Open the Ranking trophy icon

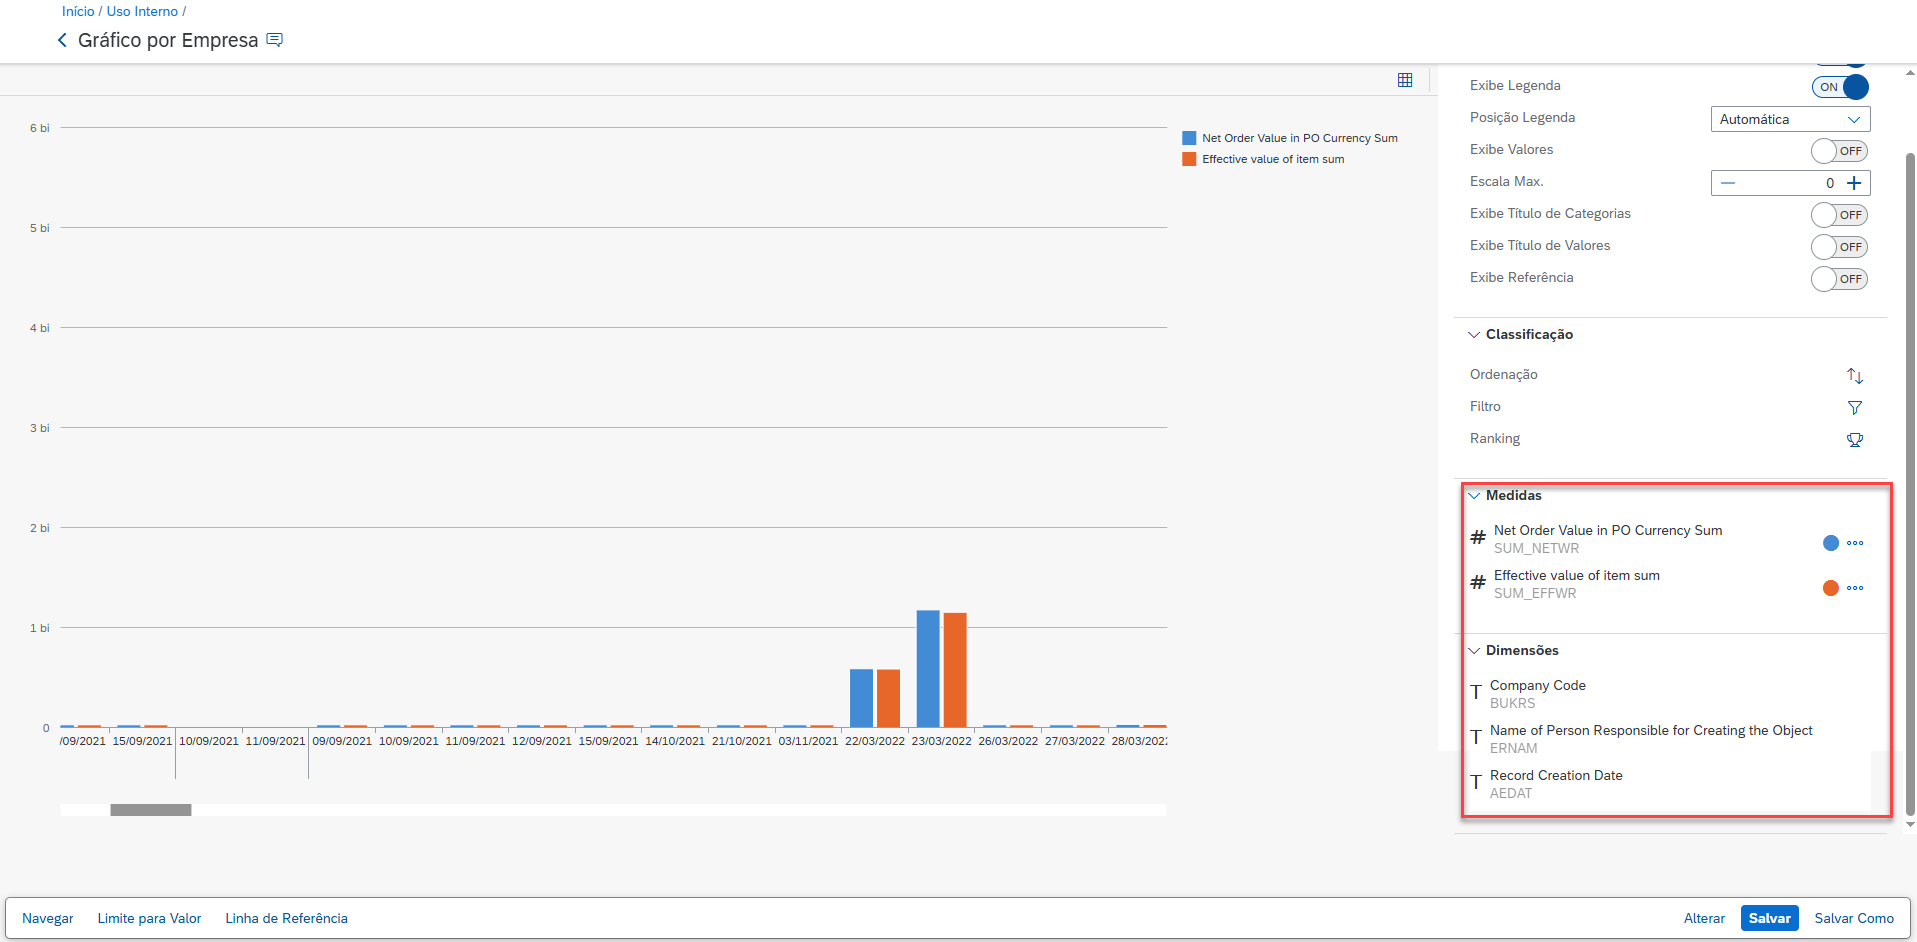(x=1854, y=440)
